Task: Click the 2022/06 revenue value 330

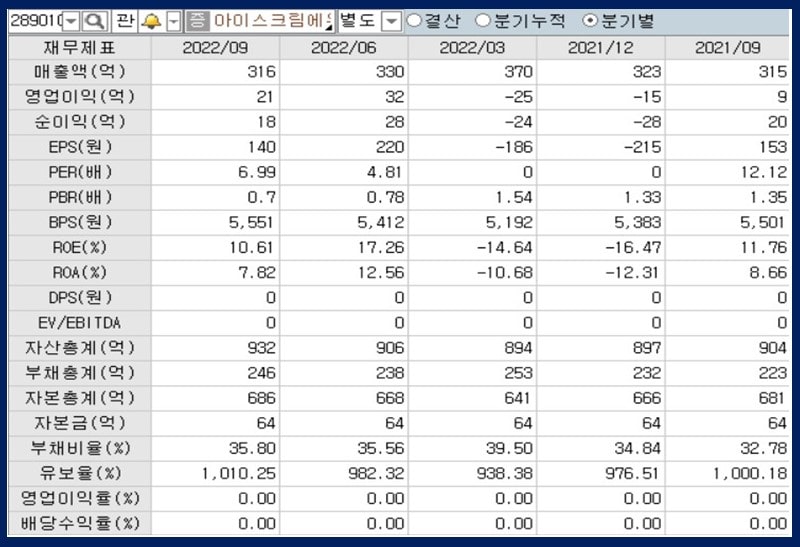Action: point(390,72)
